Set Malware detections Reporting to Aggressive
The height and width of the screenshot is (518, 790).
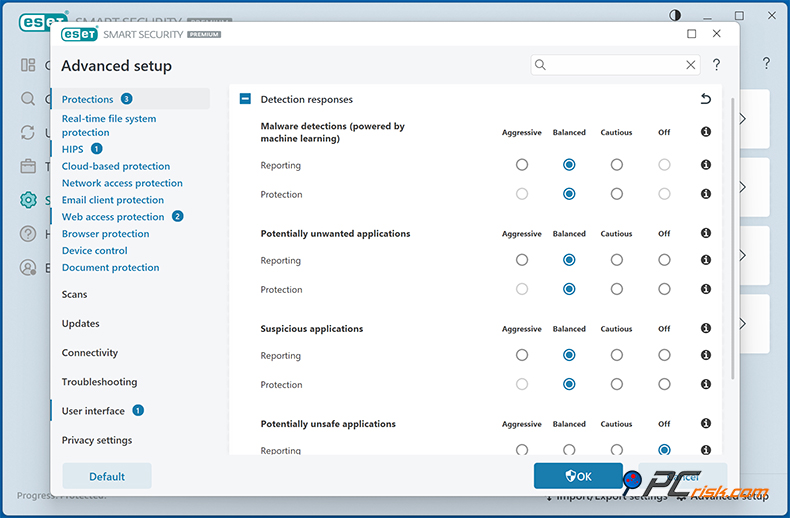click(x=522, y=165)
